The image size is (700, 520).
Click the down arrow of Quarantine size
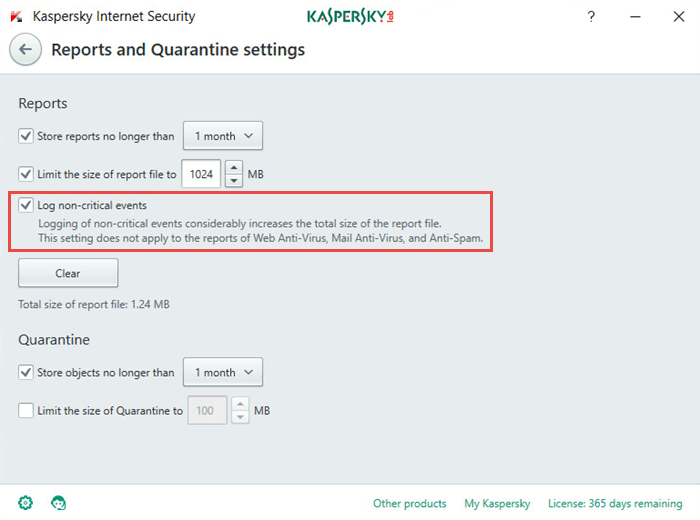click(x=240, y=417)
